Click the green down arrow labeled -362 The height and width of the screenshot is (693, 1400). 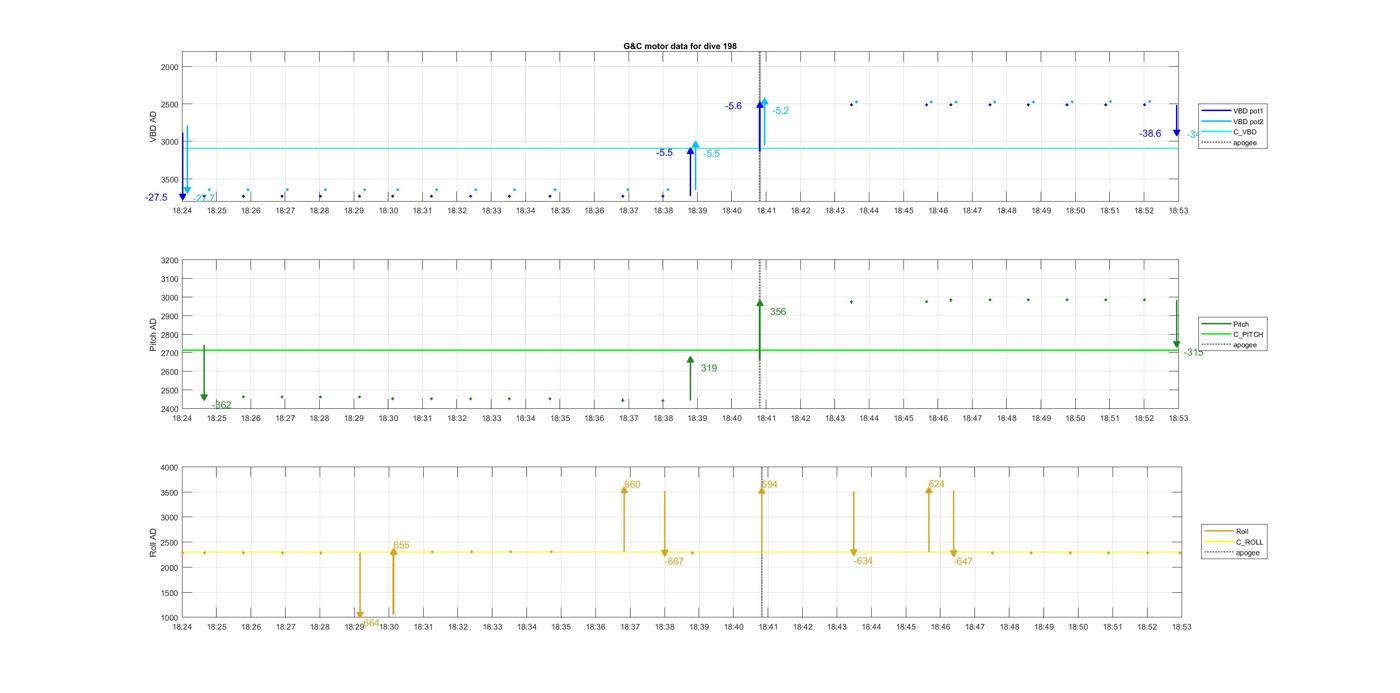[204, 373]
